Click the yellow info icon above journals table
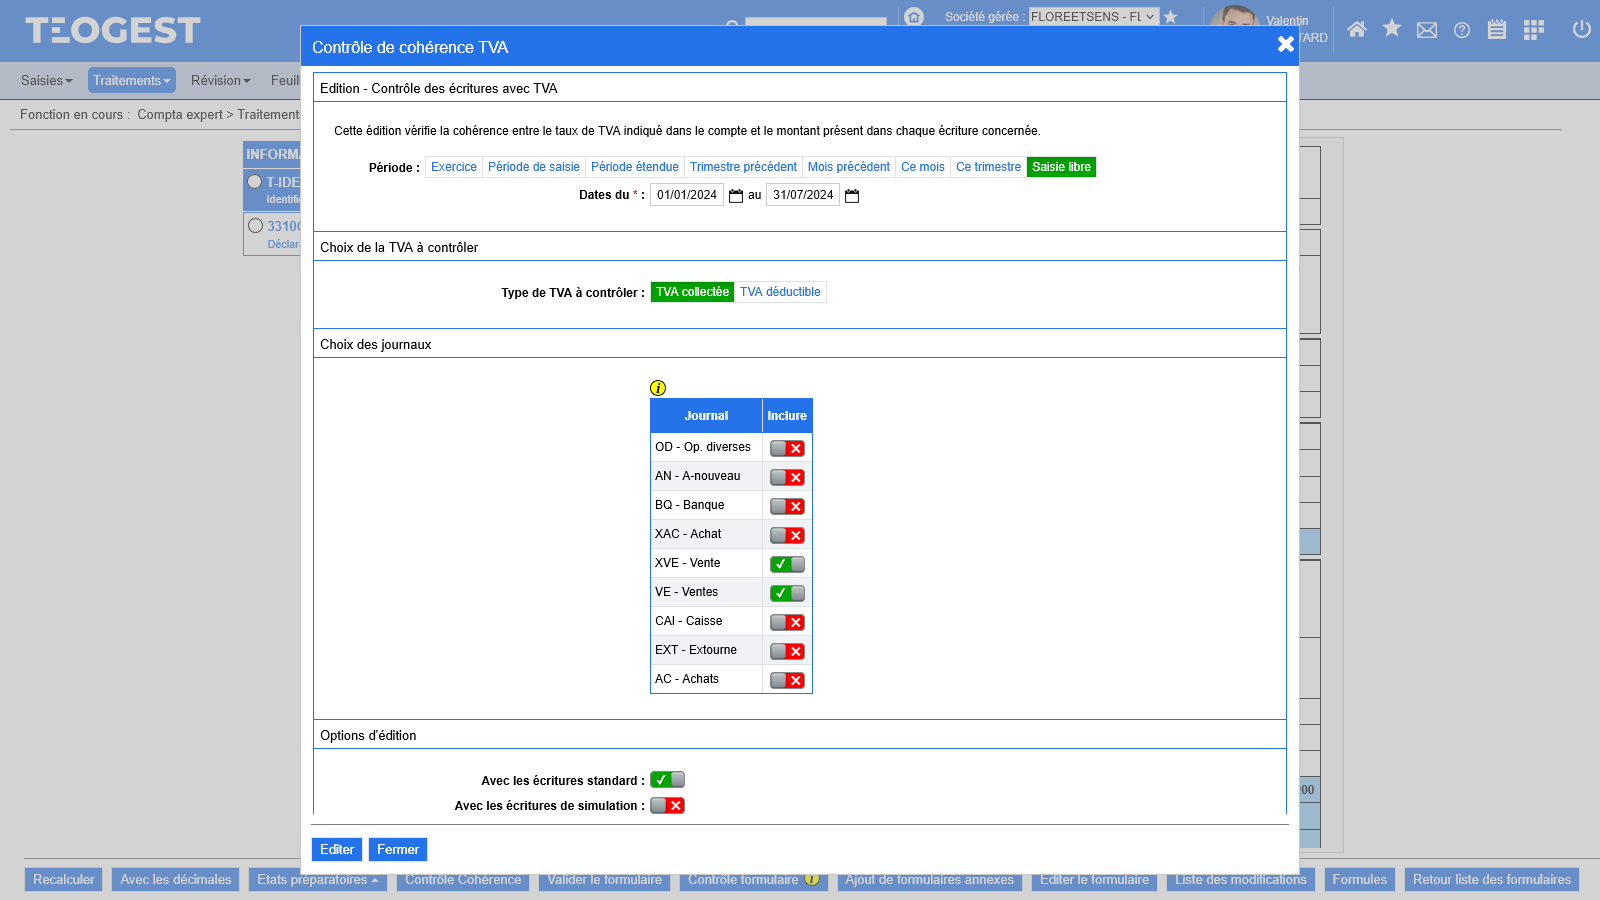This screenshot has height=900, width=1600. (x=658, y=388)
